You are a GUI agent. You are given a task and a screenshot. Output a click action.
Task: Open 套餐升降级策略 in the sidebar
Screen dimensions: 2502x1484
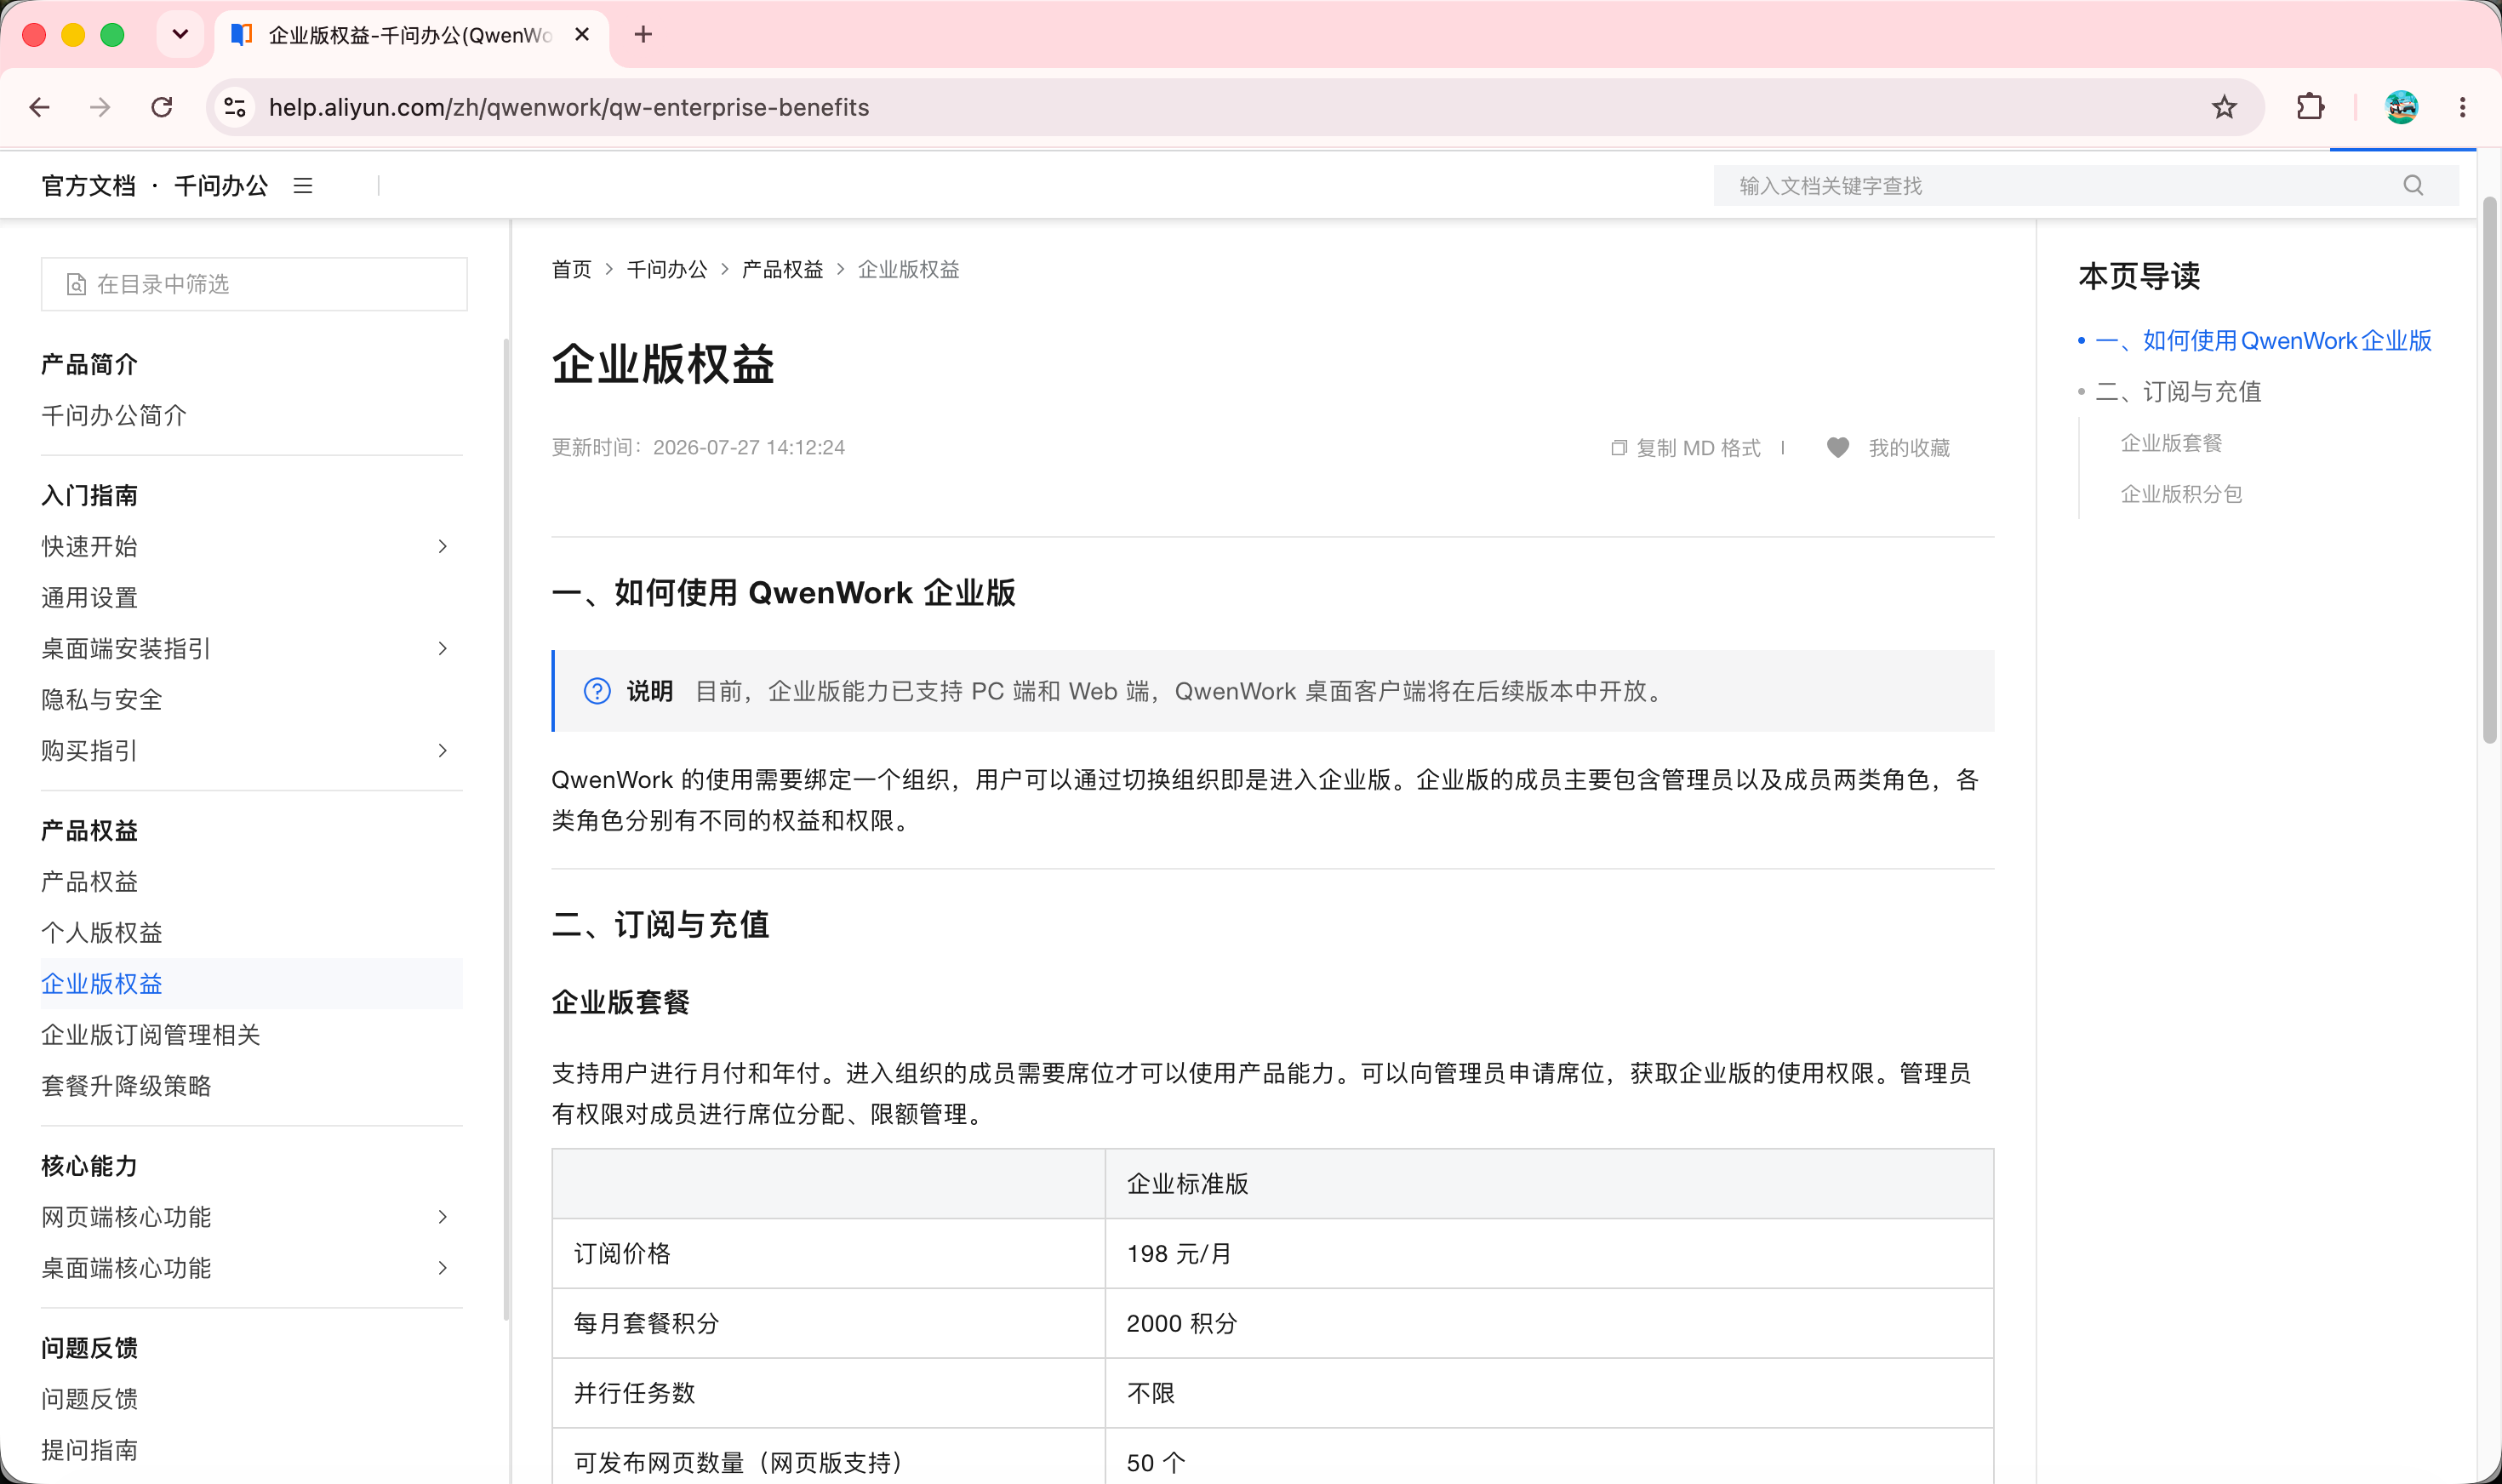coord(126,1085)
